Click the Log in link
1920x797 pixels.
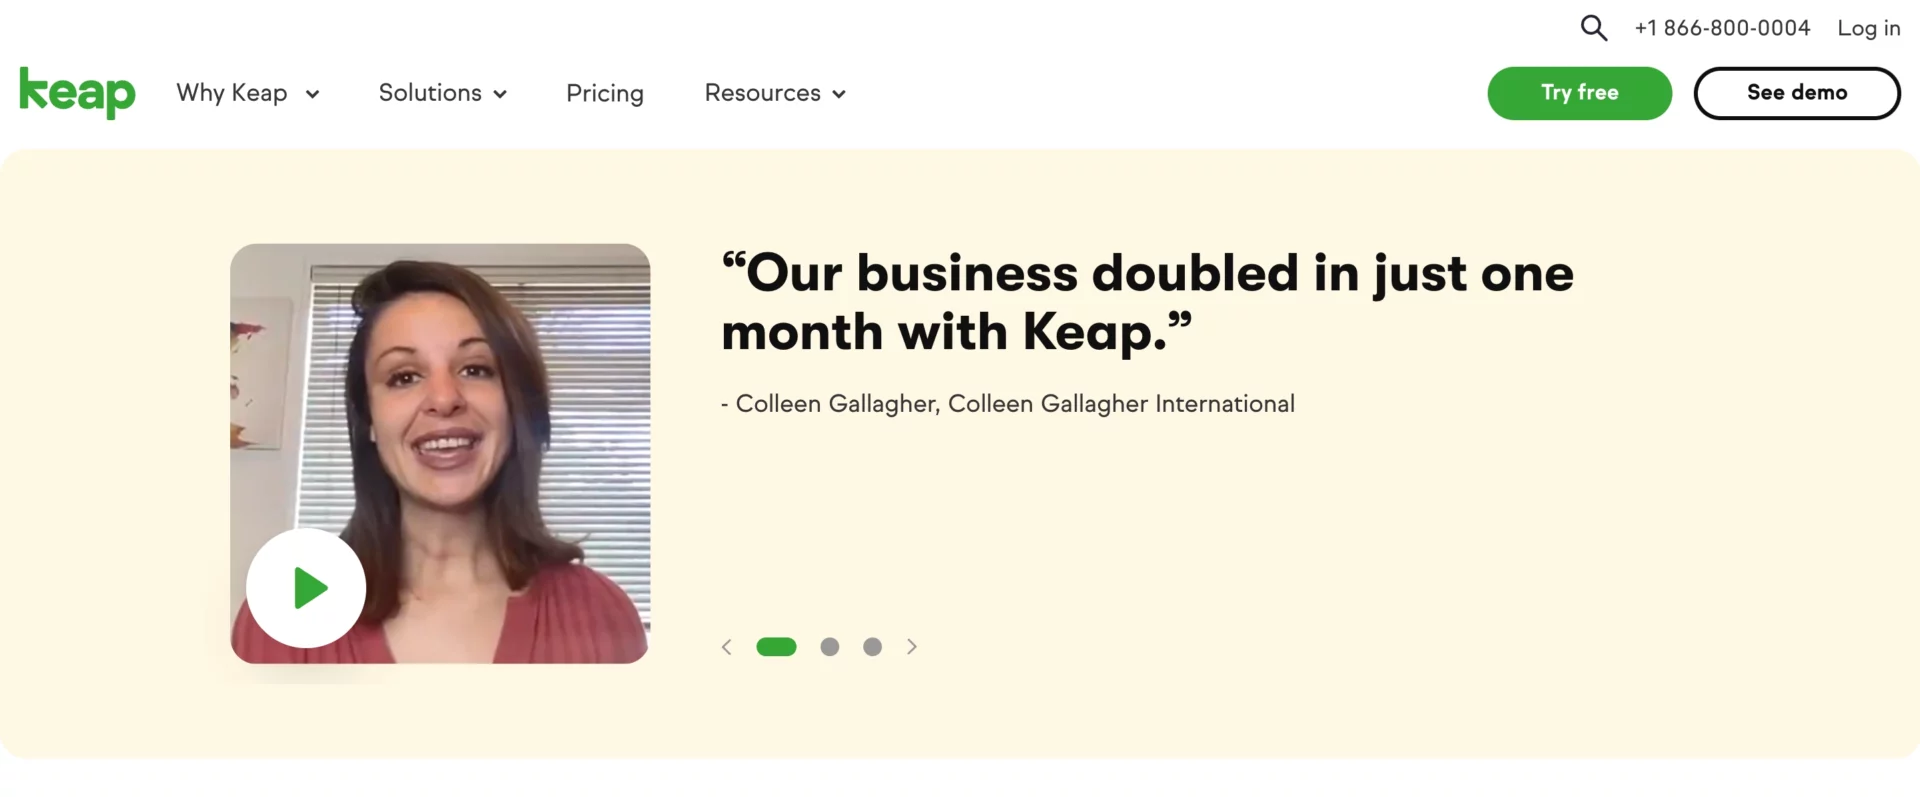[x=1868, y=28]
